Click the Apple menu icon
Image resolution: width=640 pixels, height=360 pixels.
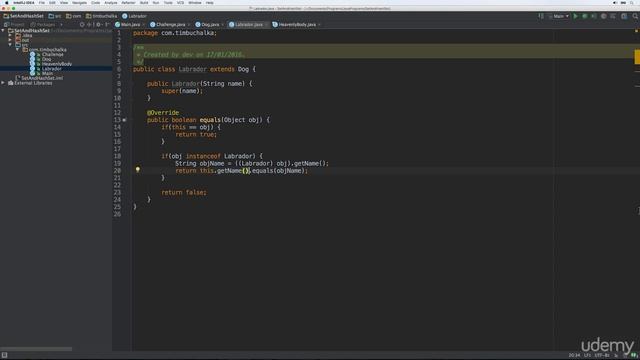pos(6,2)
